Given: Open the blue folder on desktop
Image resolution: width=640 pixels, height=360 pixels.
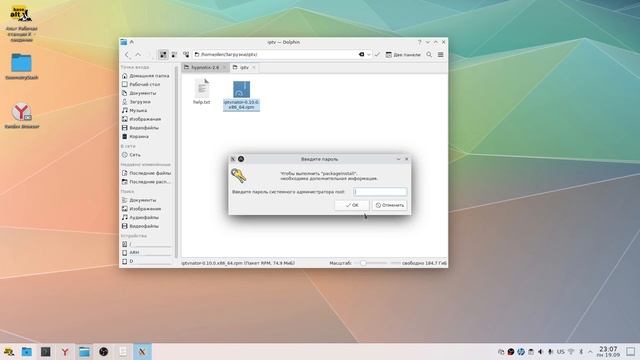Looking at the screenshot, I should coord(22,67).
